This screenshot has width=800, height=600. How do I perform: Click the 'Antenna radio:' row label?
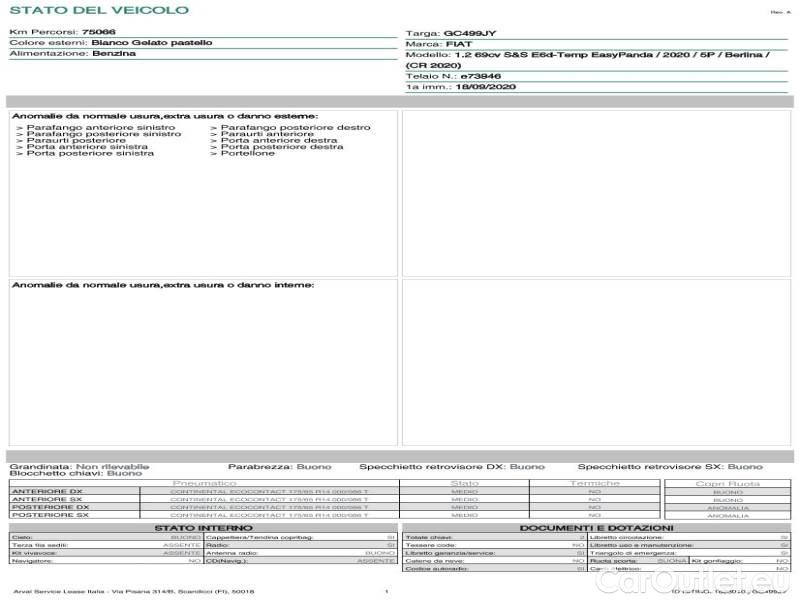[232, 553]
